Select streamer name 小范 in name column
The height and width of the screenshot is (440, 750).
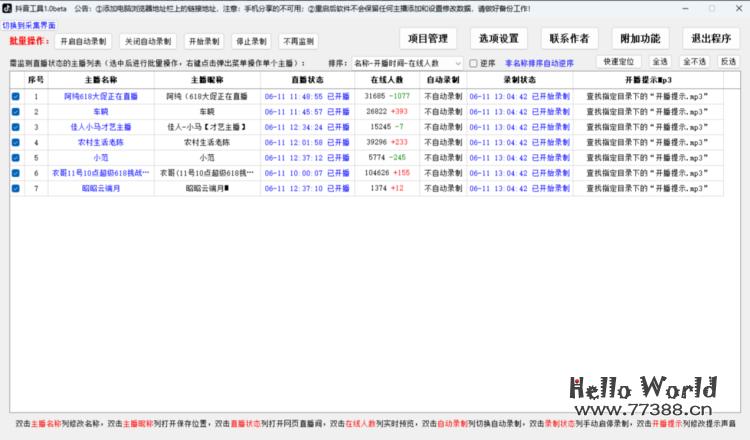(101, 158)
